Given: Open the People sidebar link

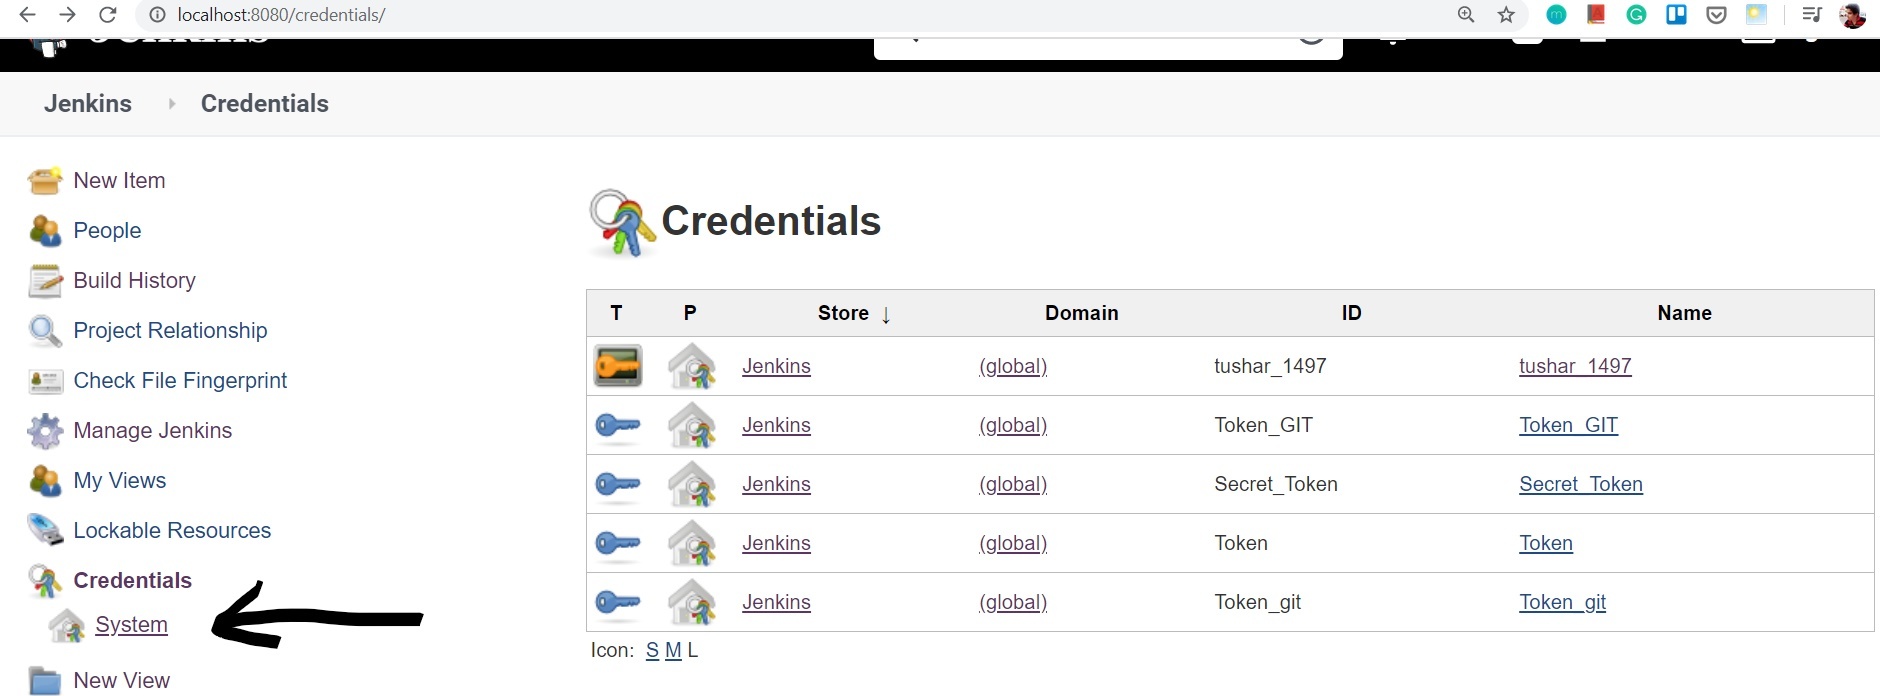Looking at the screenshot, I should pyautogui.click(x=107, y=230).
